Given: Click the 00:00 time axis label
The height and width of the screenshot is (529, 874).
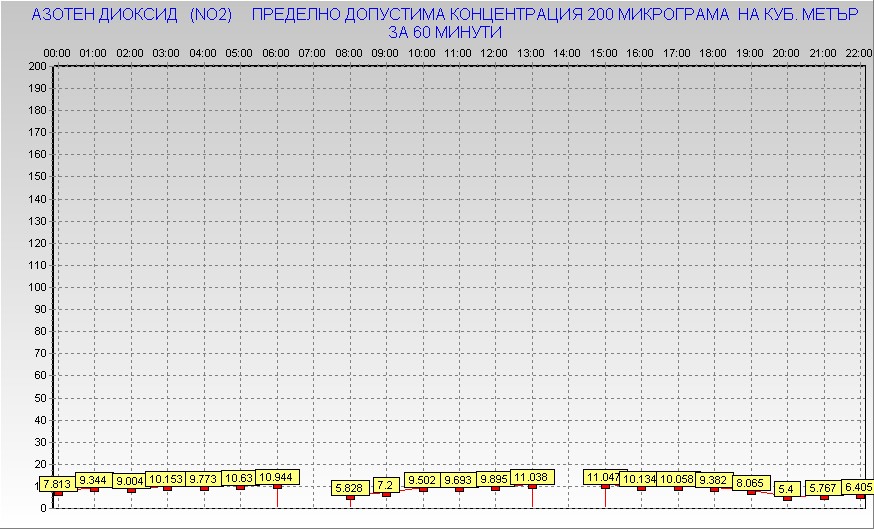Looking at the screenshot, I should point(57,52).
